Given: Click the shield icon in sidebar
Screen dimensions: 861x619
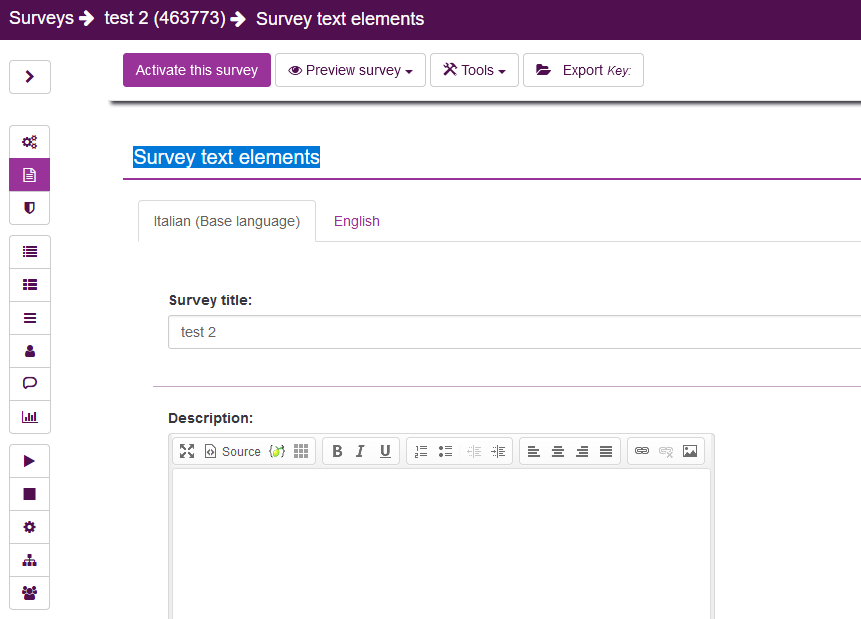Looking at the screenshot, I should coord(29,208).
